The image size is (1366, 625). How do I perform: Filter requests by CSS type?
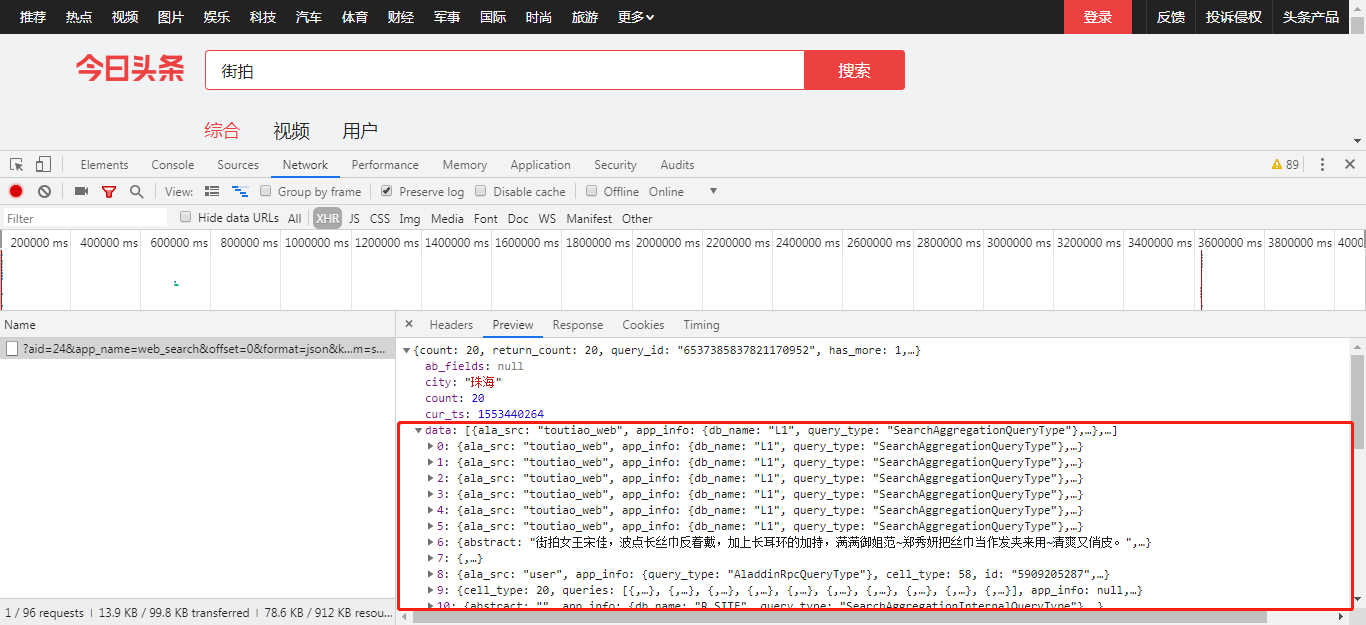[x=380, y=218]
